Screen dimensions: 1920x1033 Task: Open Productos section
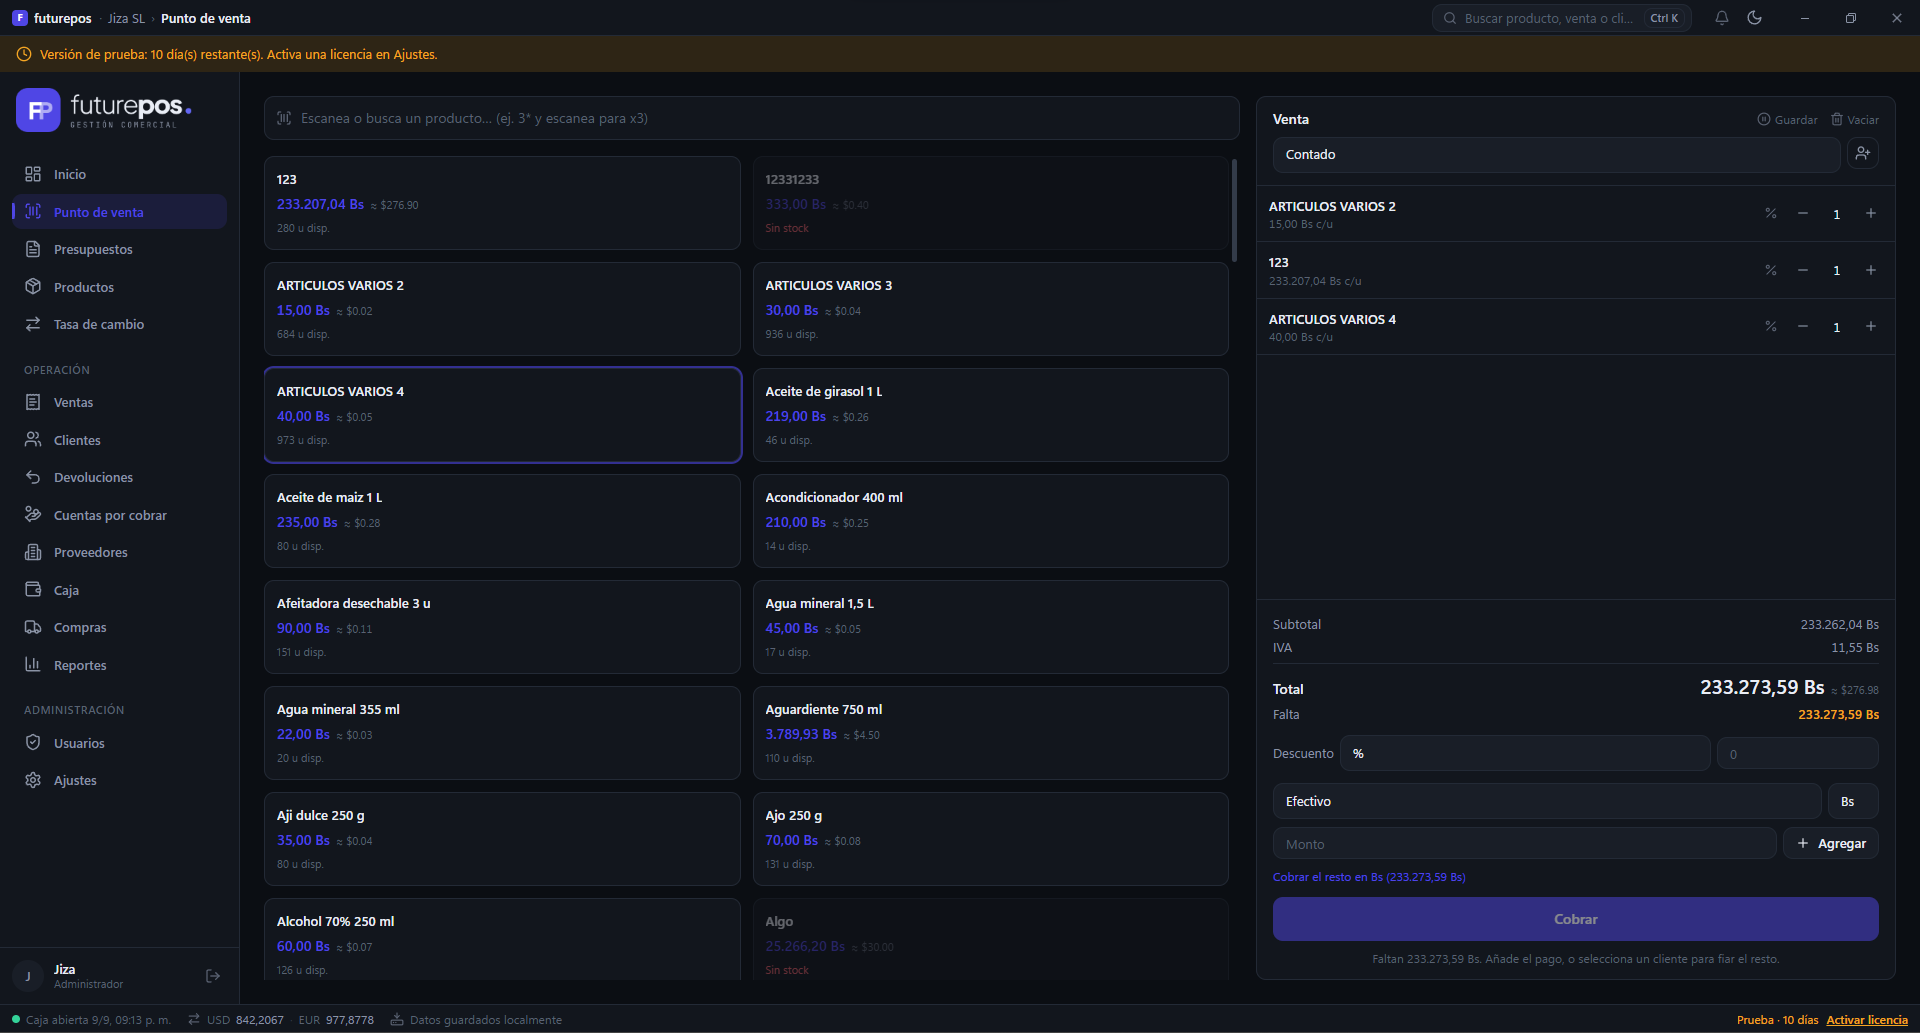pos(119,287)
